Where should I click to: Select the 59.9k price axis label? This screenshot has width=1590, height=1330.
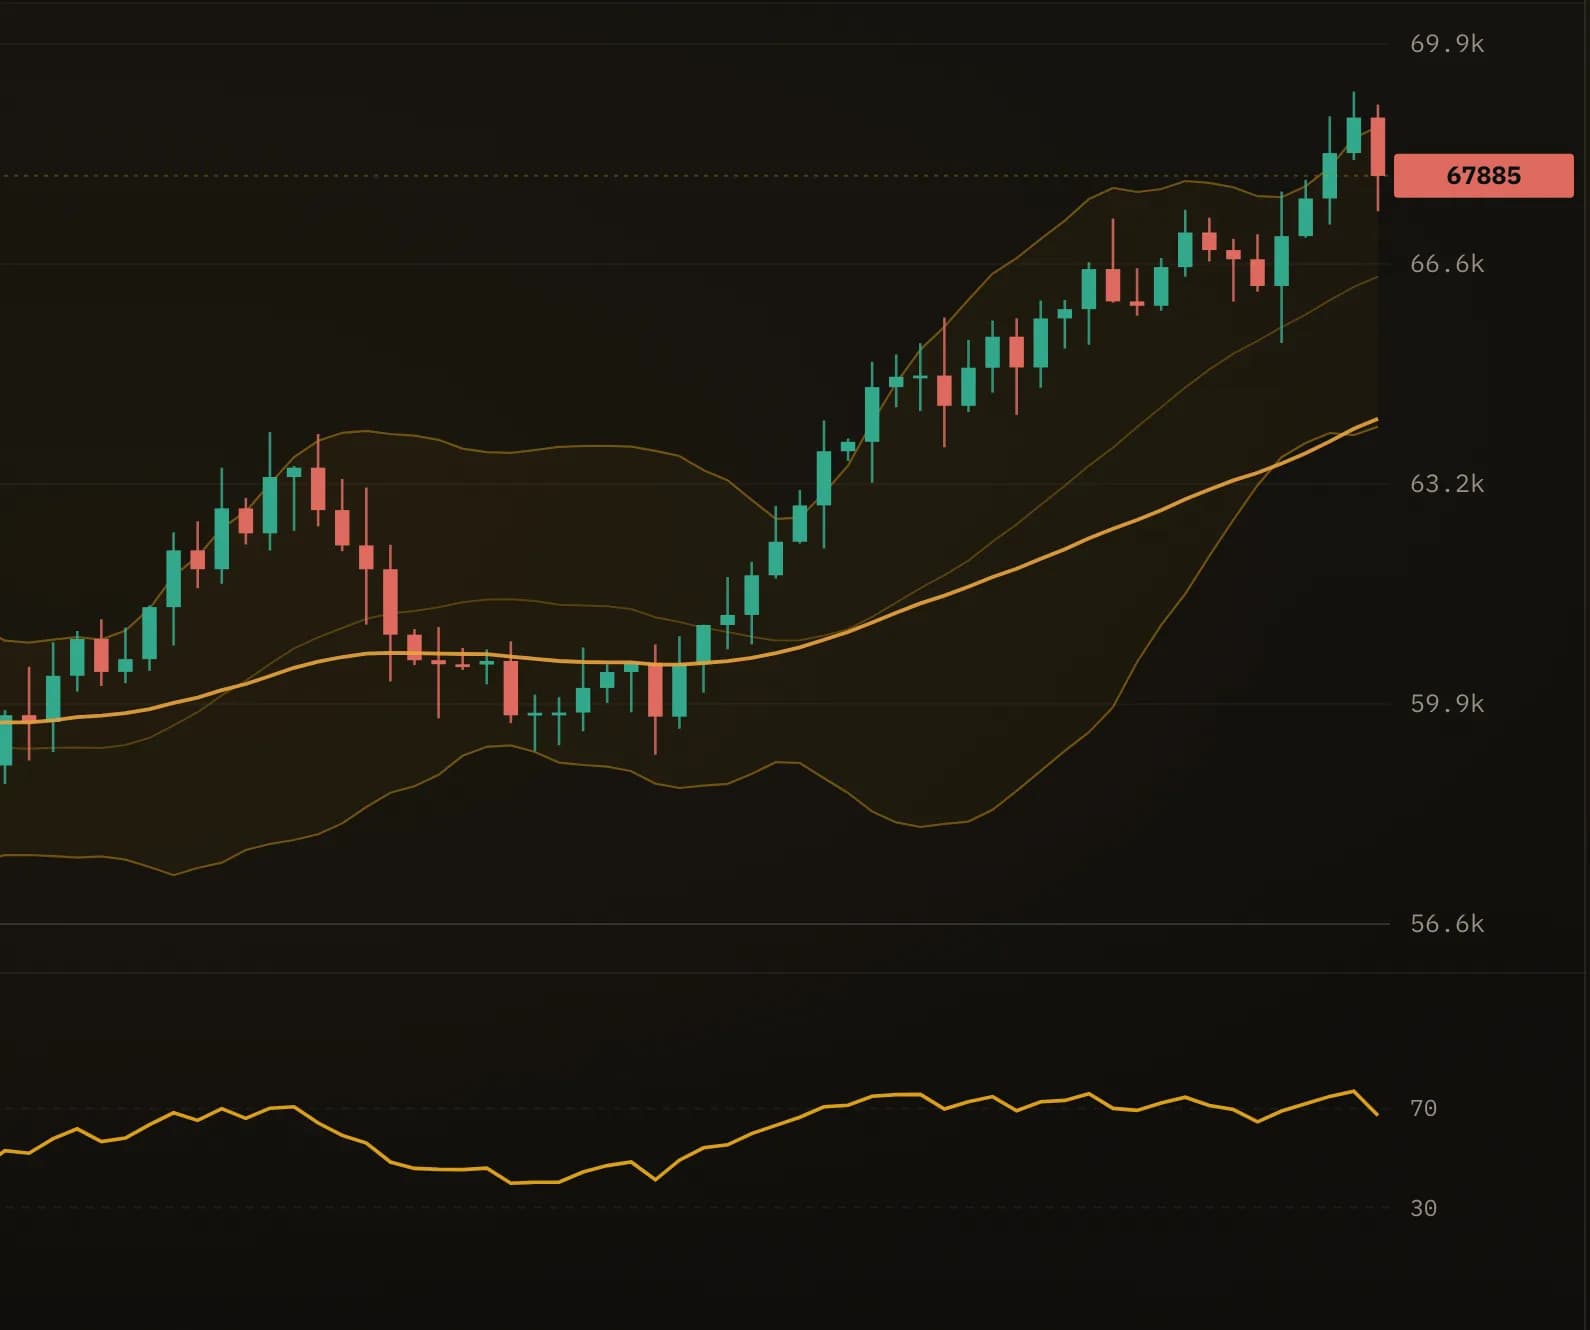(x=1447, y=704)
